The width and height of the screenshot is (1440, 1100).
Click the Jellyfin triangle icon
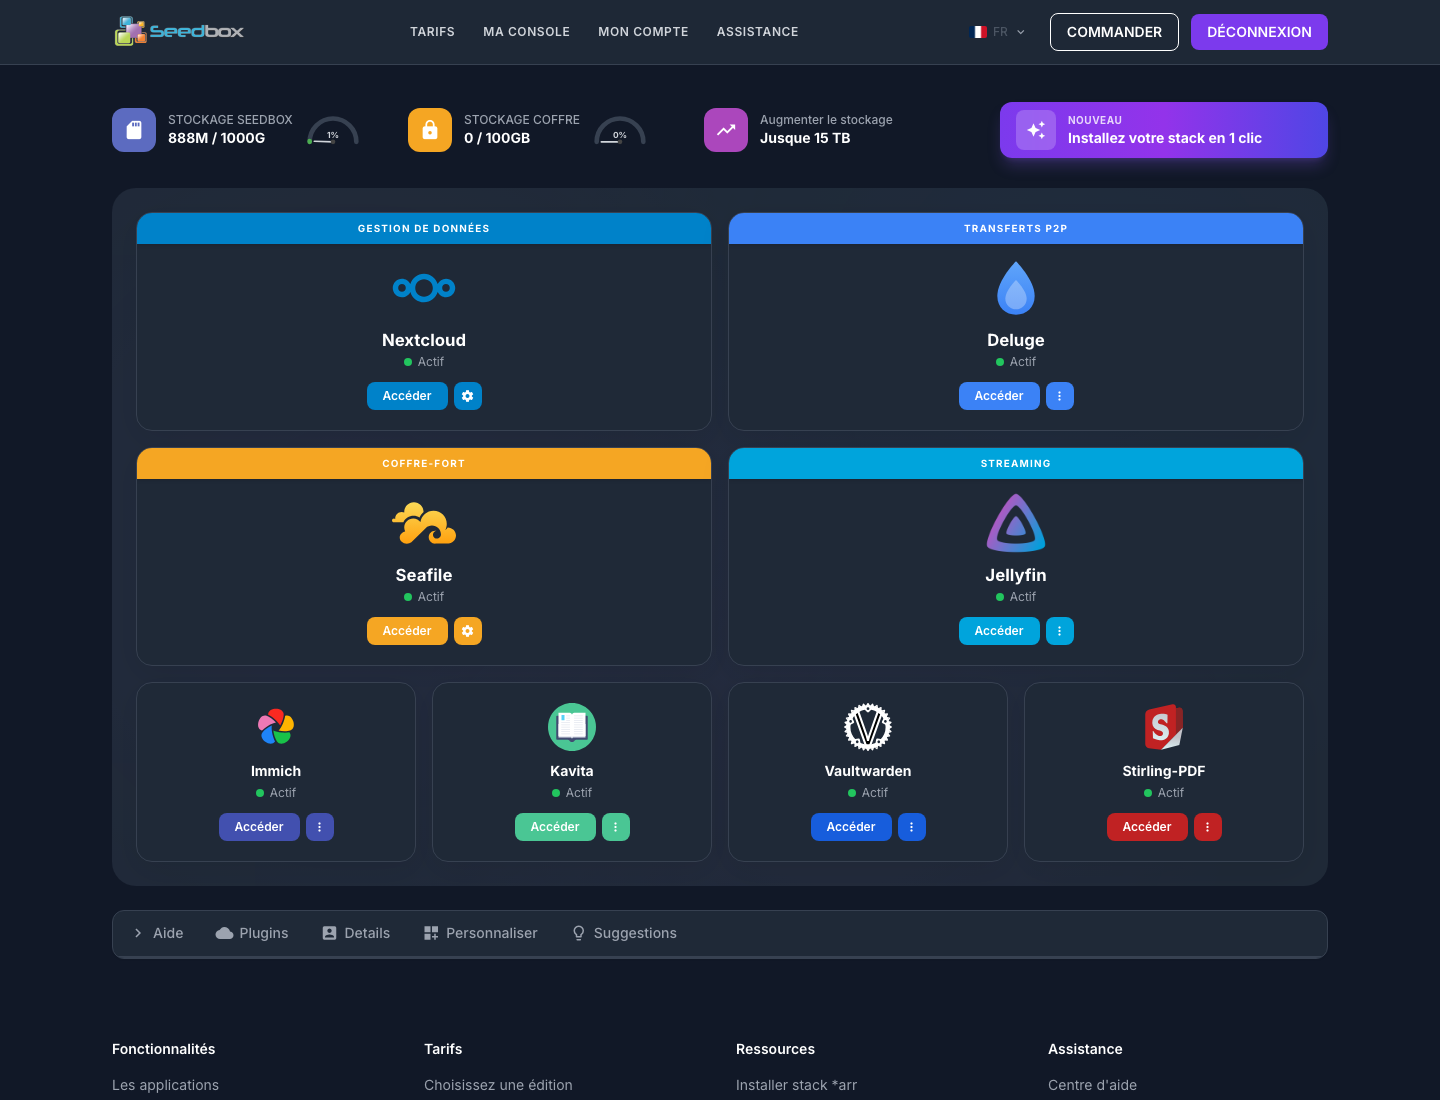(1016, 523)
